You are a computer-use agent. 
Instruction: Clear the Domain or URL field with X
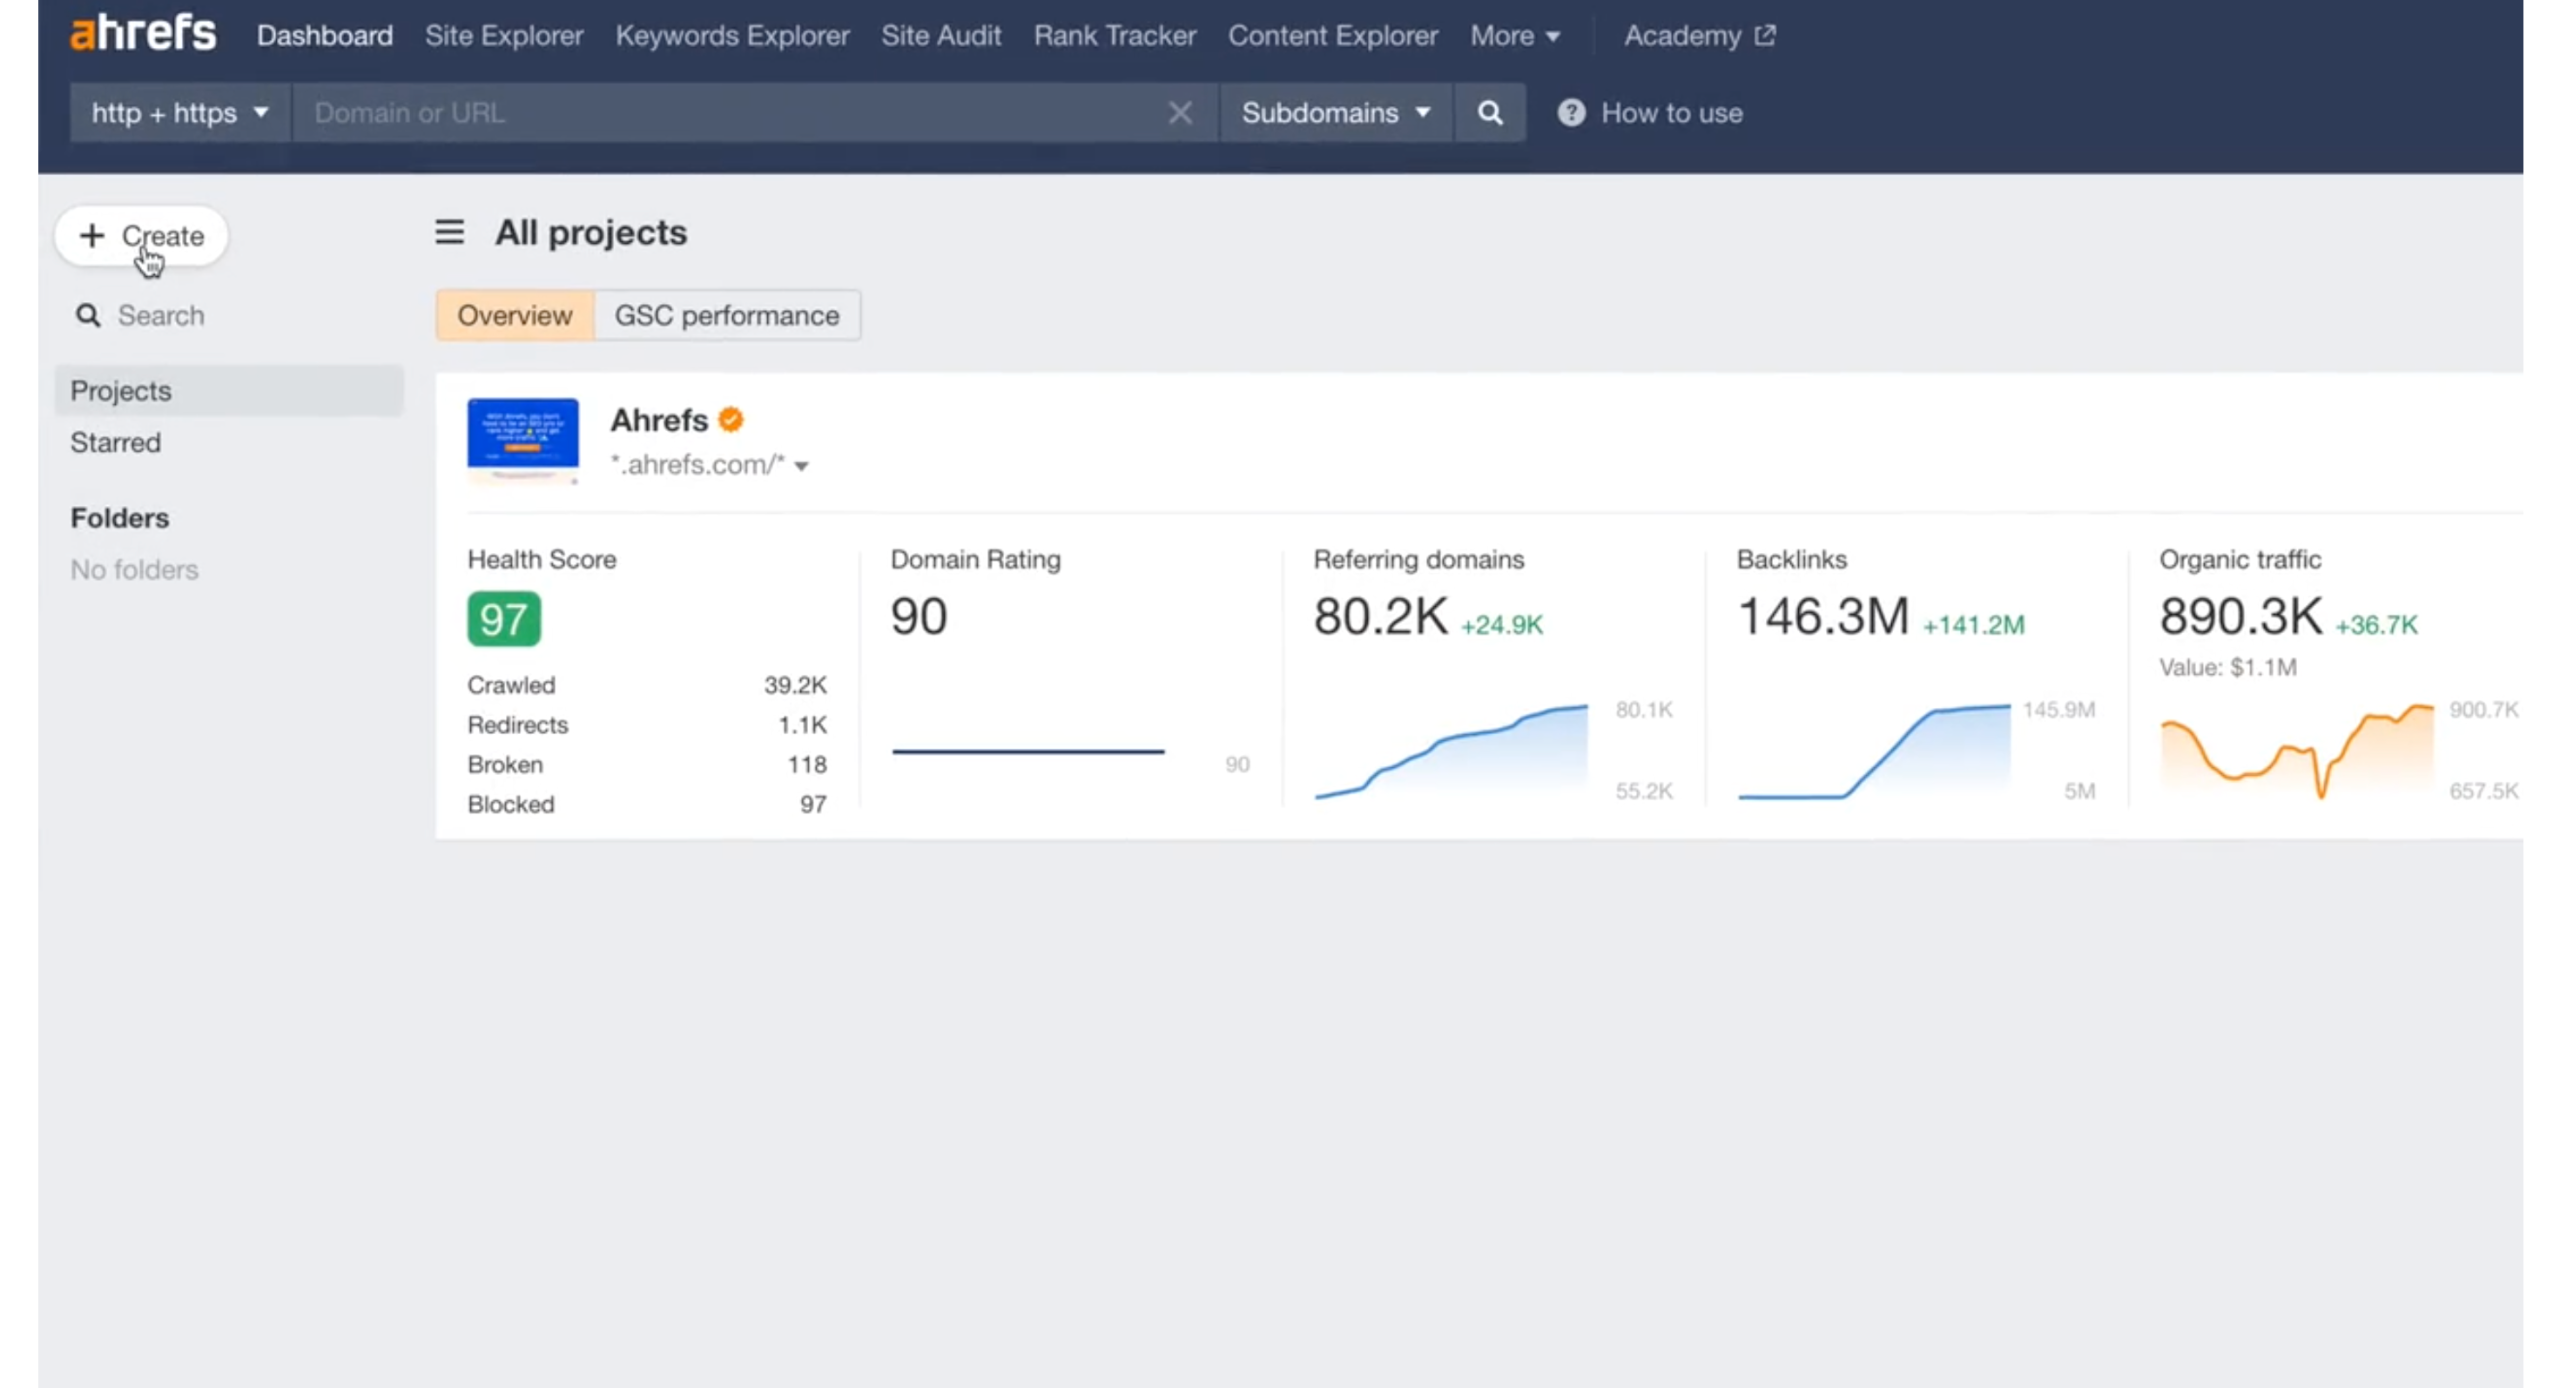[1179, 112]
